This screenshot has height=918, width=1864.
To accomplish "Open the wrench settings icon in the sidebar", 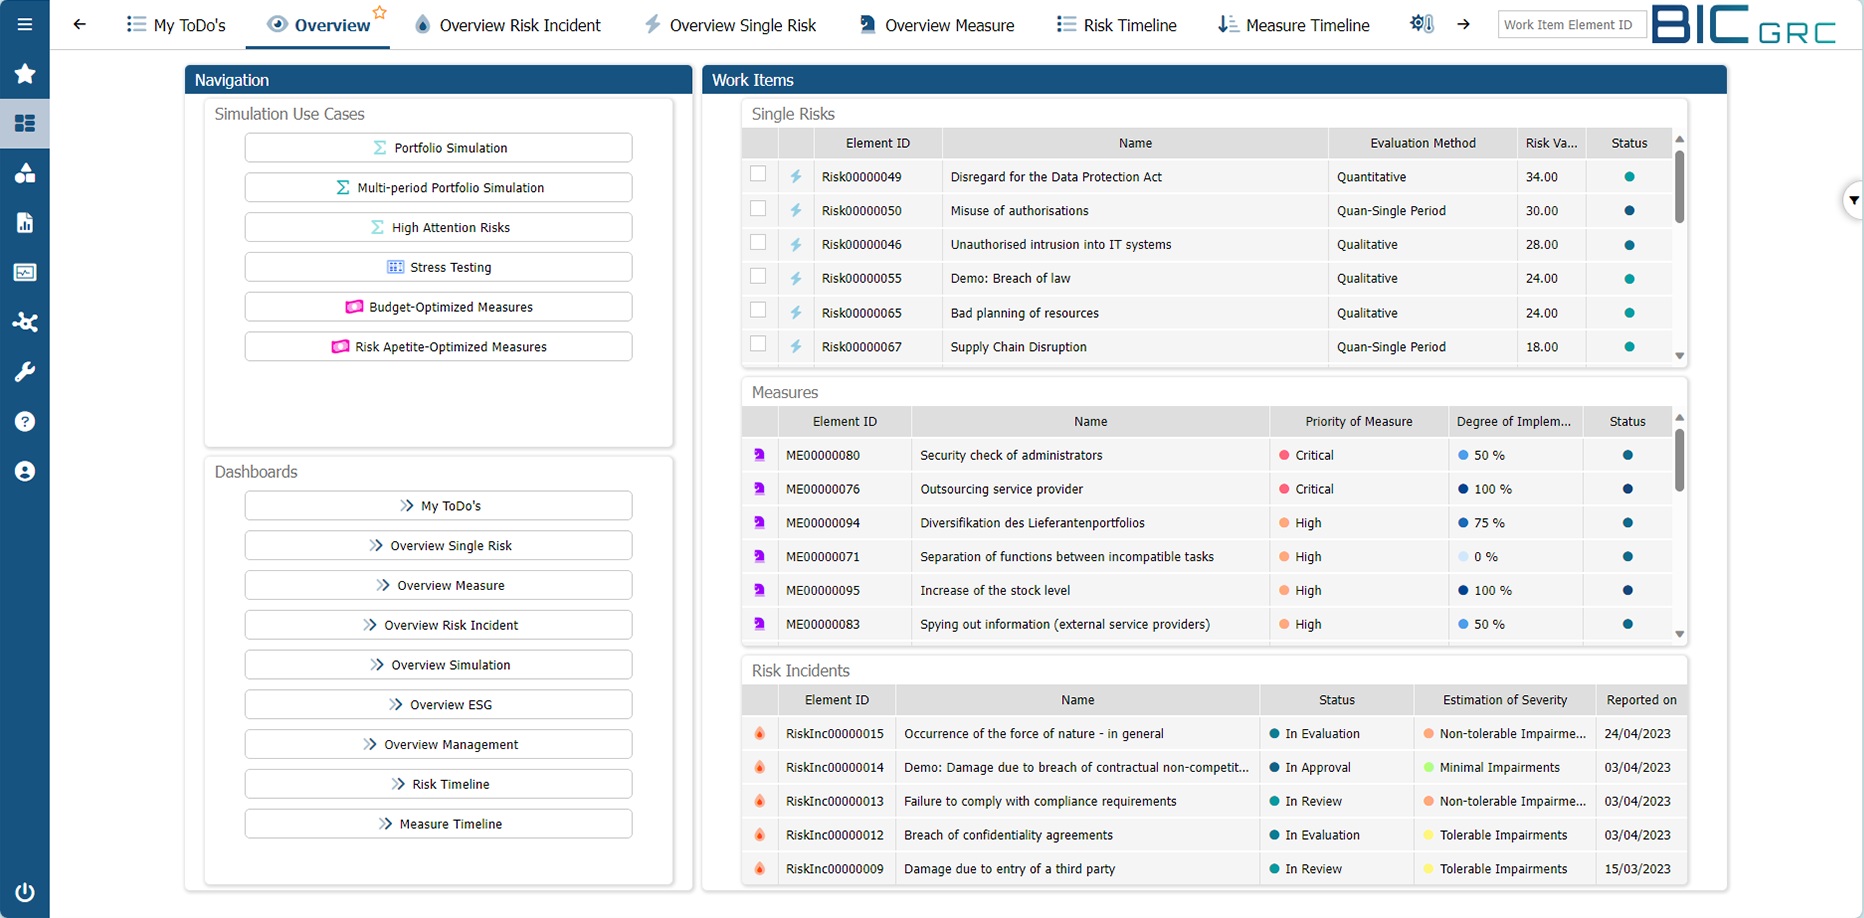I will pyautogui.click(x=25, y=371).
